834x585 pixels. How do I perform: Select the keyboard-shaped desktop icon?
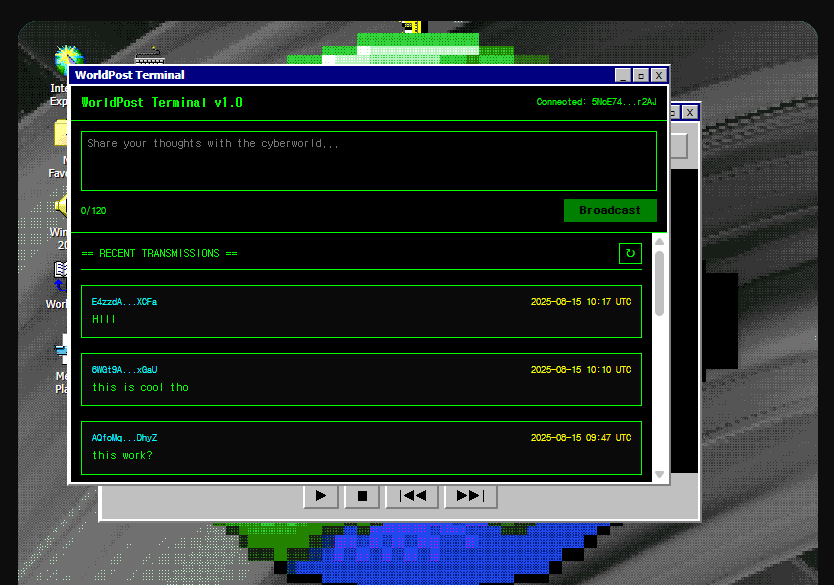(149, 57)
